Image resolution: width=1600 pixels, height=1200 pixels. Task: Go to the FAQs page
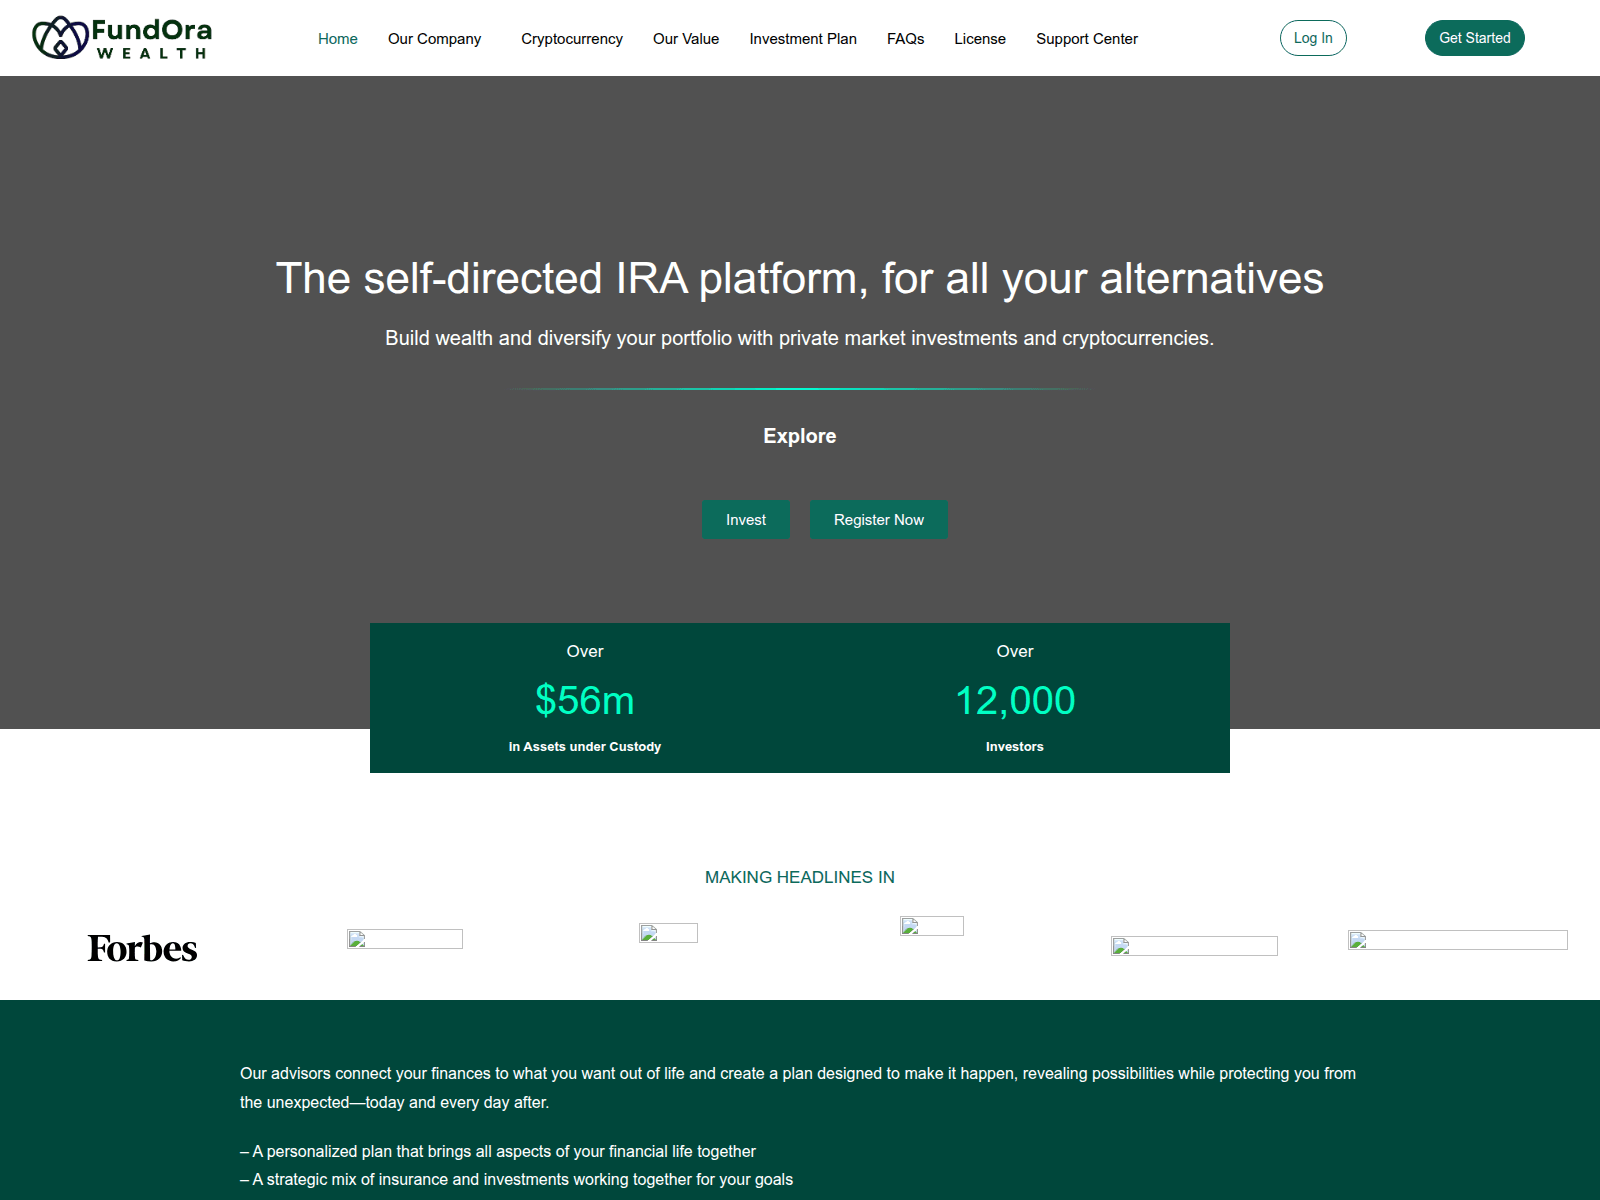click(905, 39)
